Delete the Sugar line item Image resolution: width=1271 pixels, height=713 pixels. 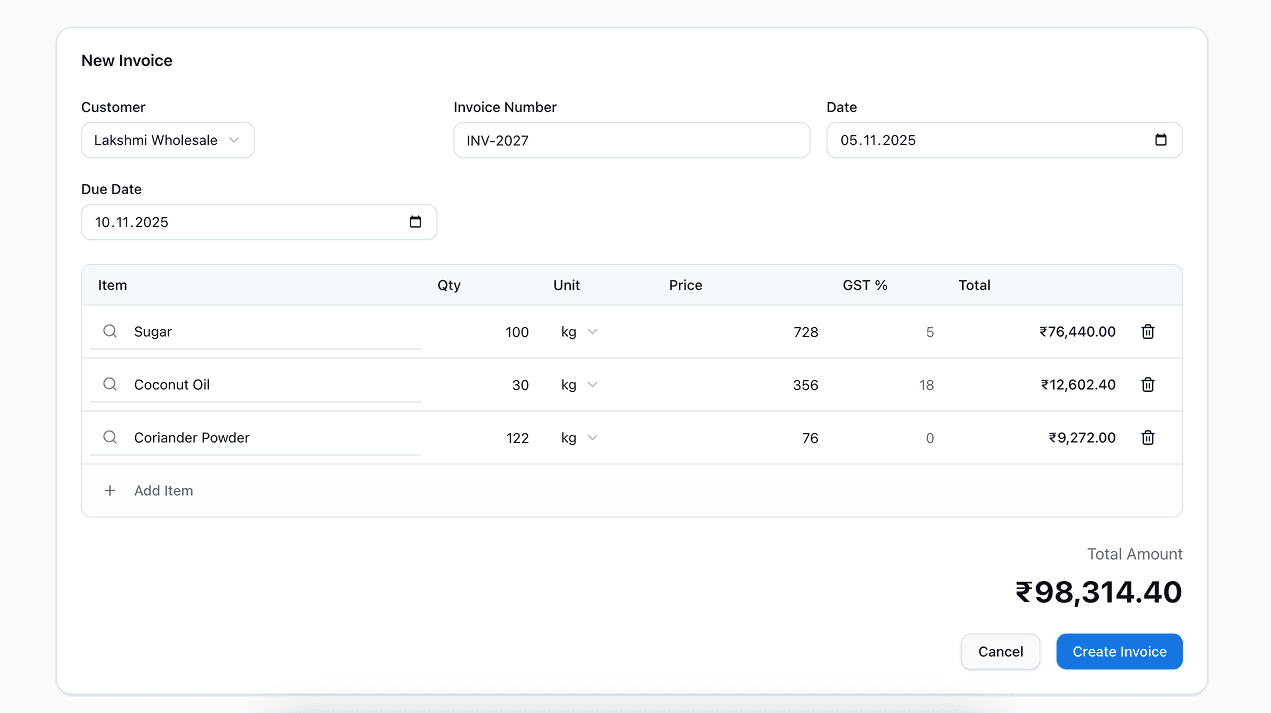click(x=1147, y=331)
